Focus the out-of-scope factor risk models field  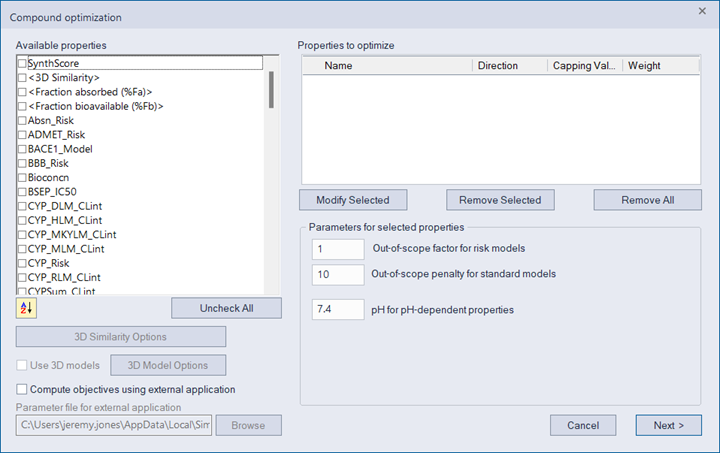(x=338, y=249)
